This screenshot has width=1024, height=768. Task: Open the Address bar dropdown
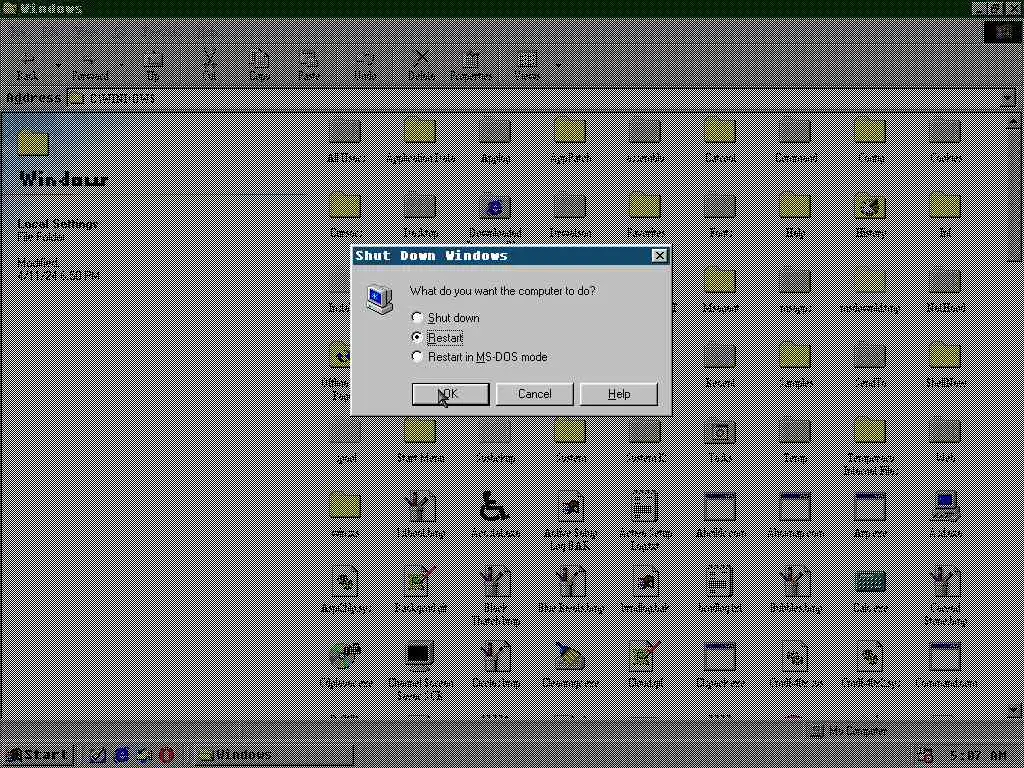tap(1008, 98)
